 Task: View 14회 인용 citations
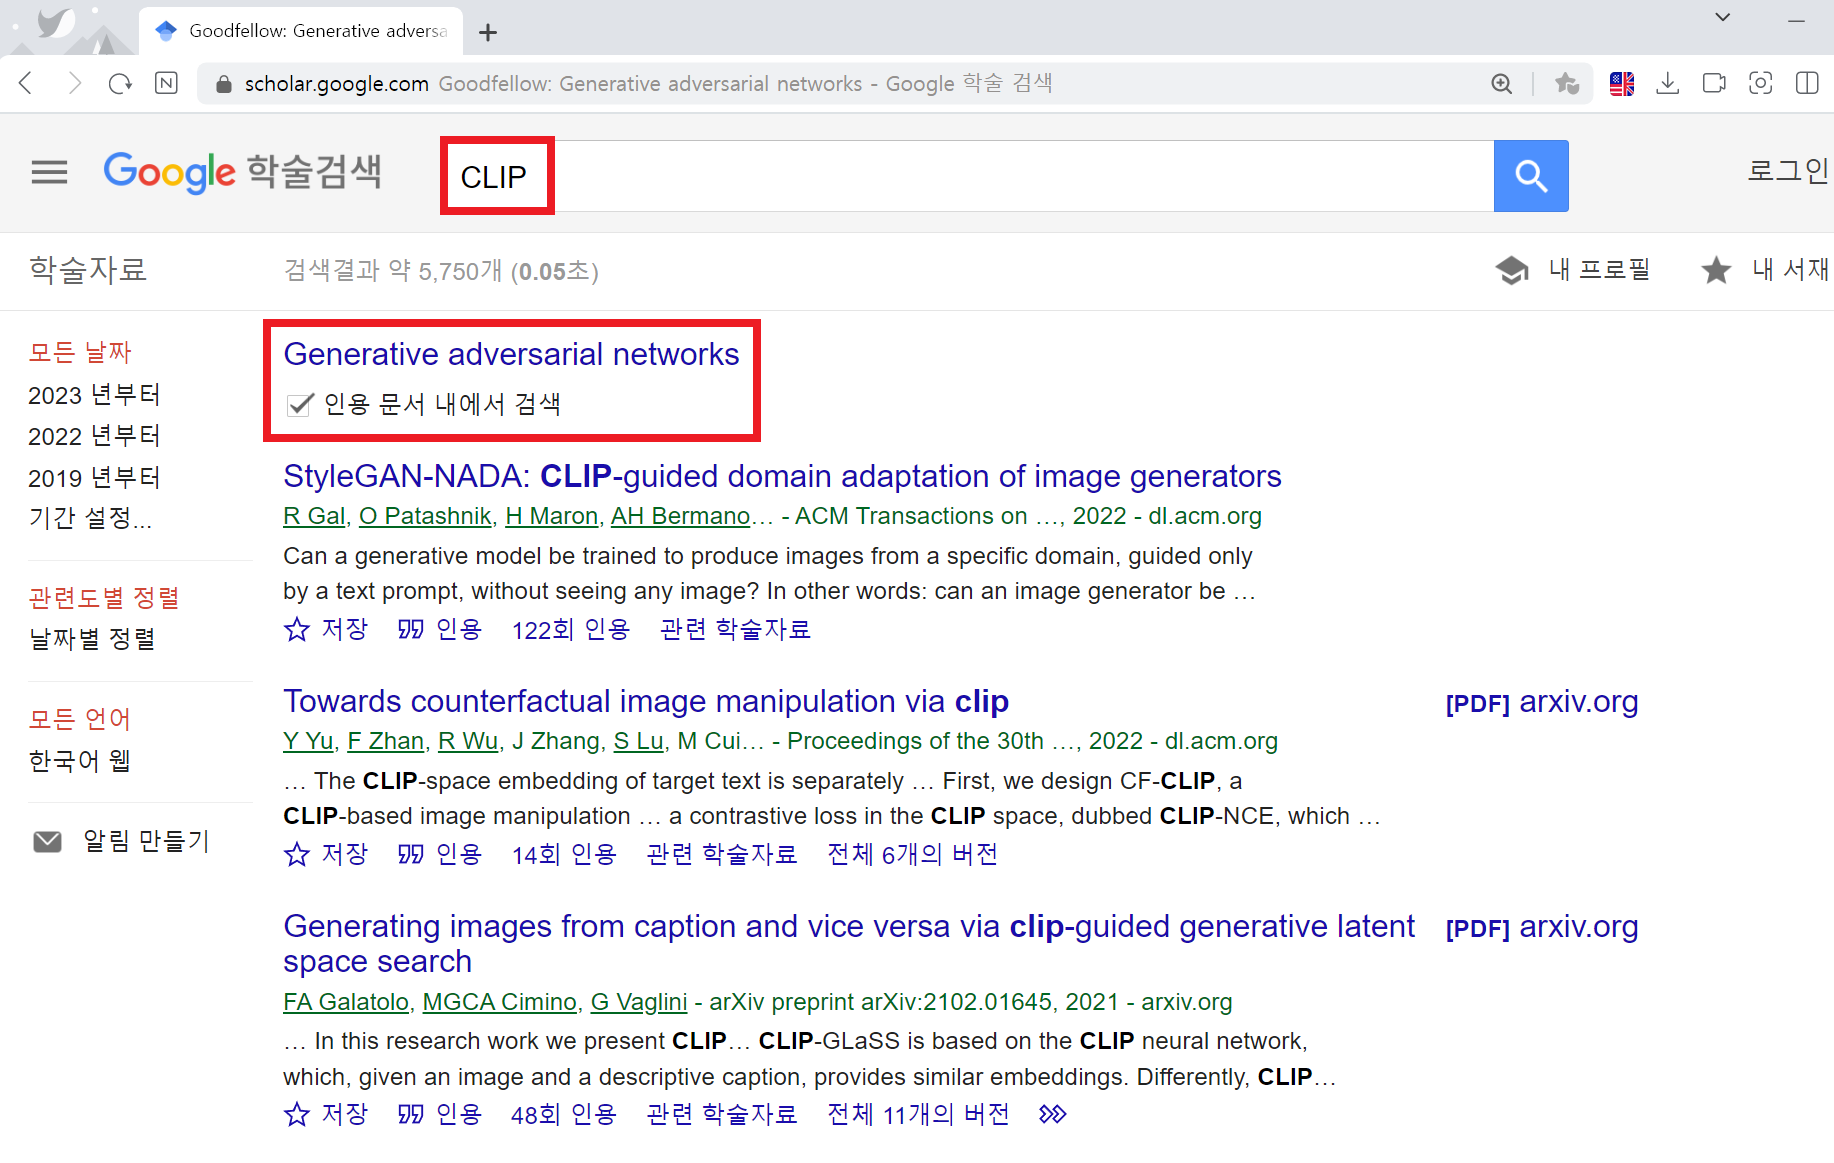click(564, 854)
